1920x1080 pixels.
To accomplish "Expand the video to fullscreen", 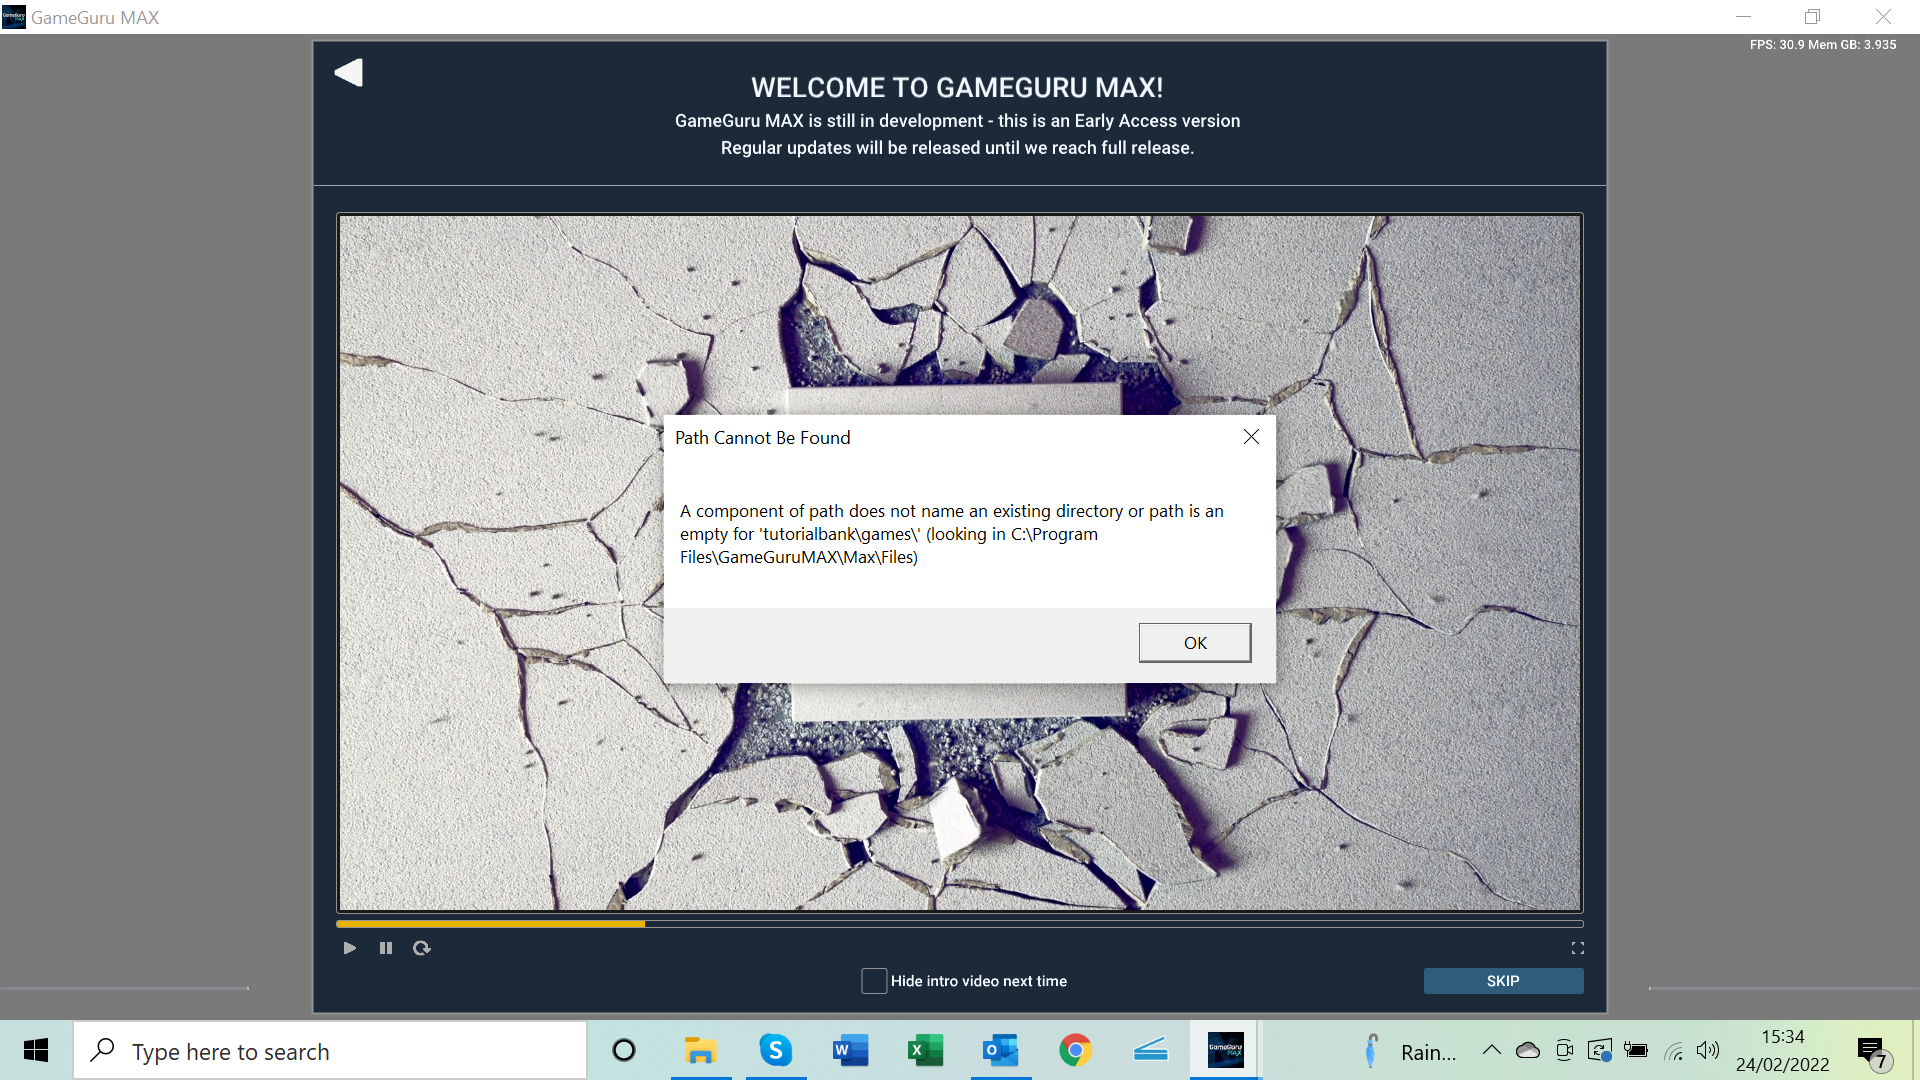I will (1578, 947).
